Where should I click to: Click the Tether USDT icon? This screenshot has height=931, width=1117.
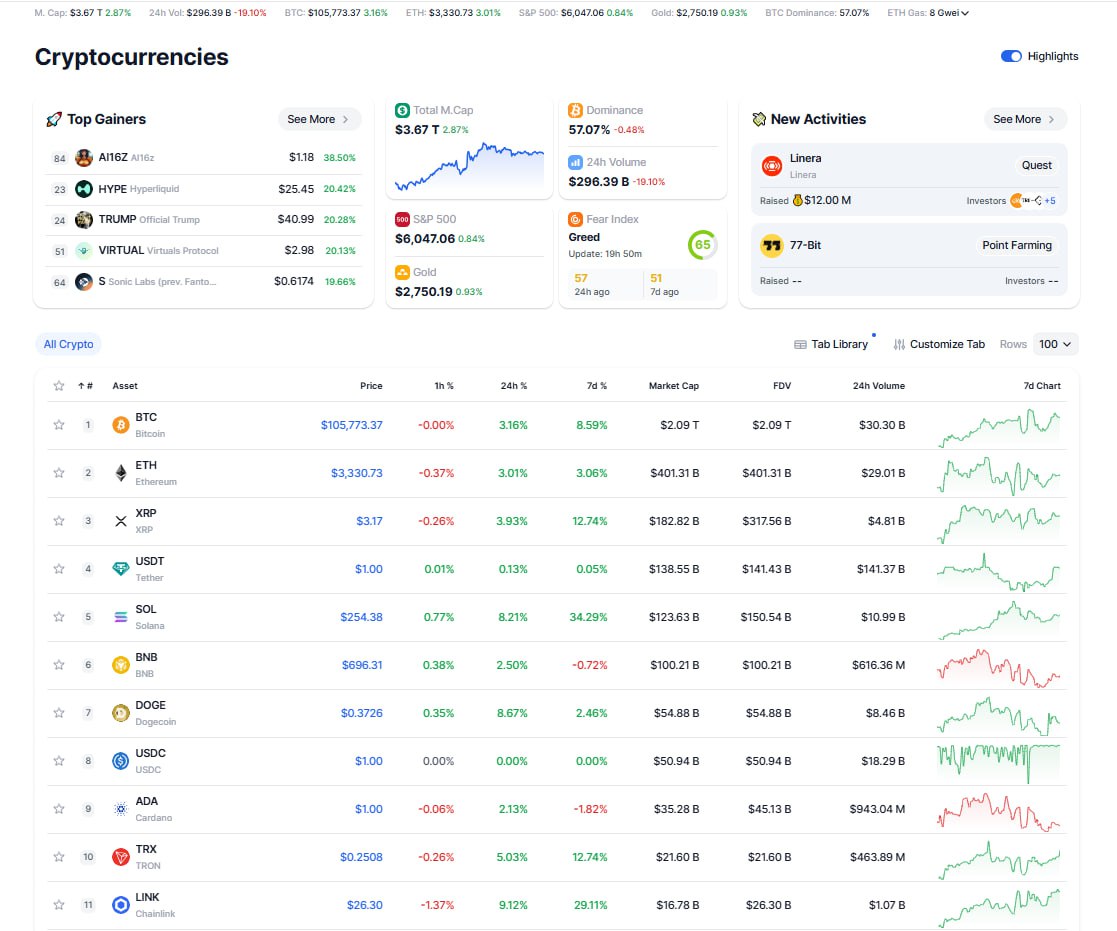(x=121, y=569)
